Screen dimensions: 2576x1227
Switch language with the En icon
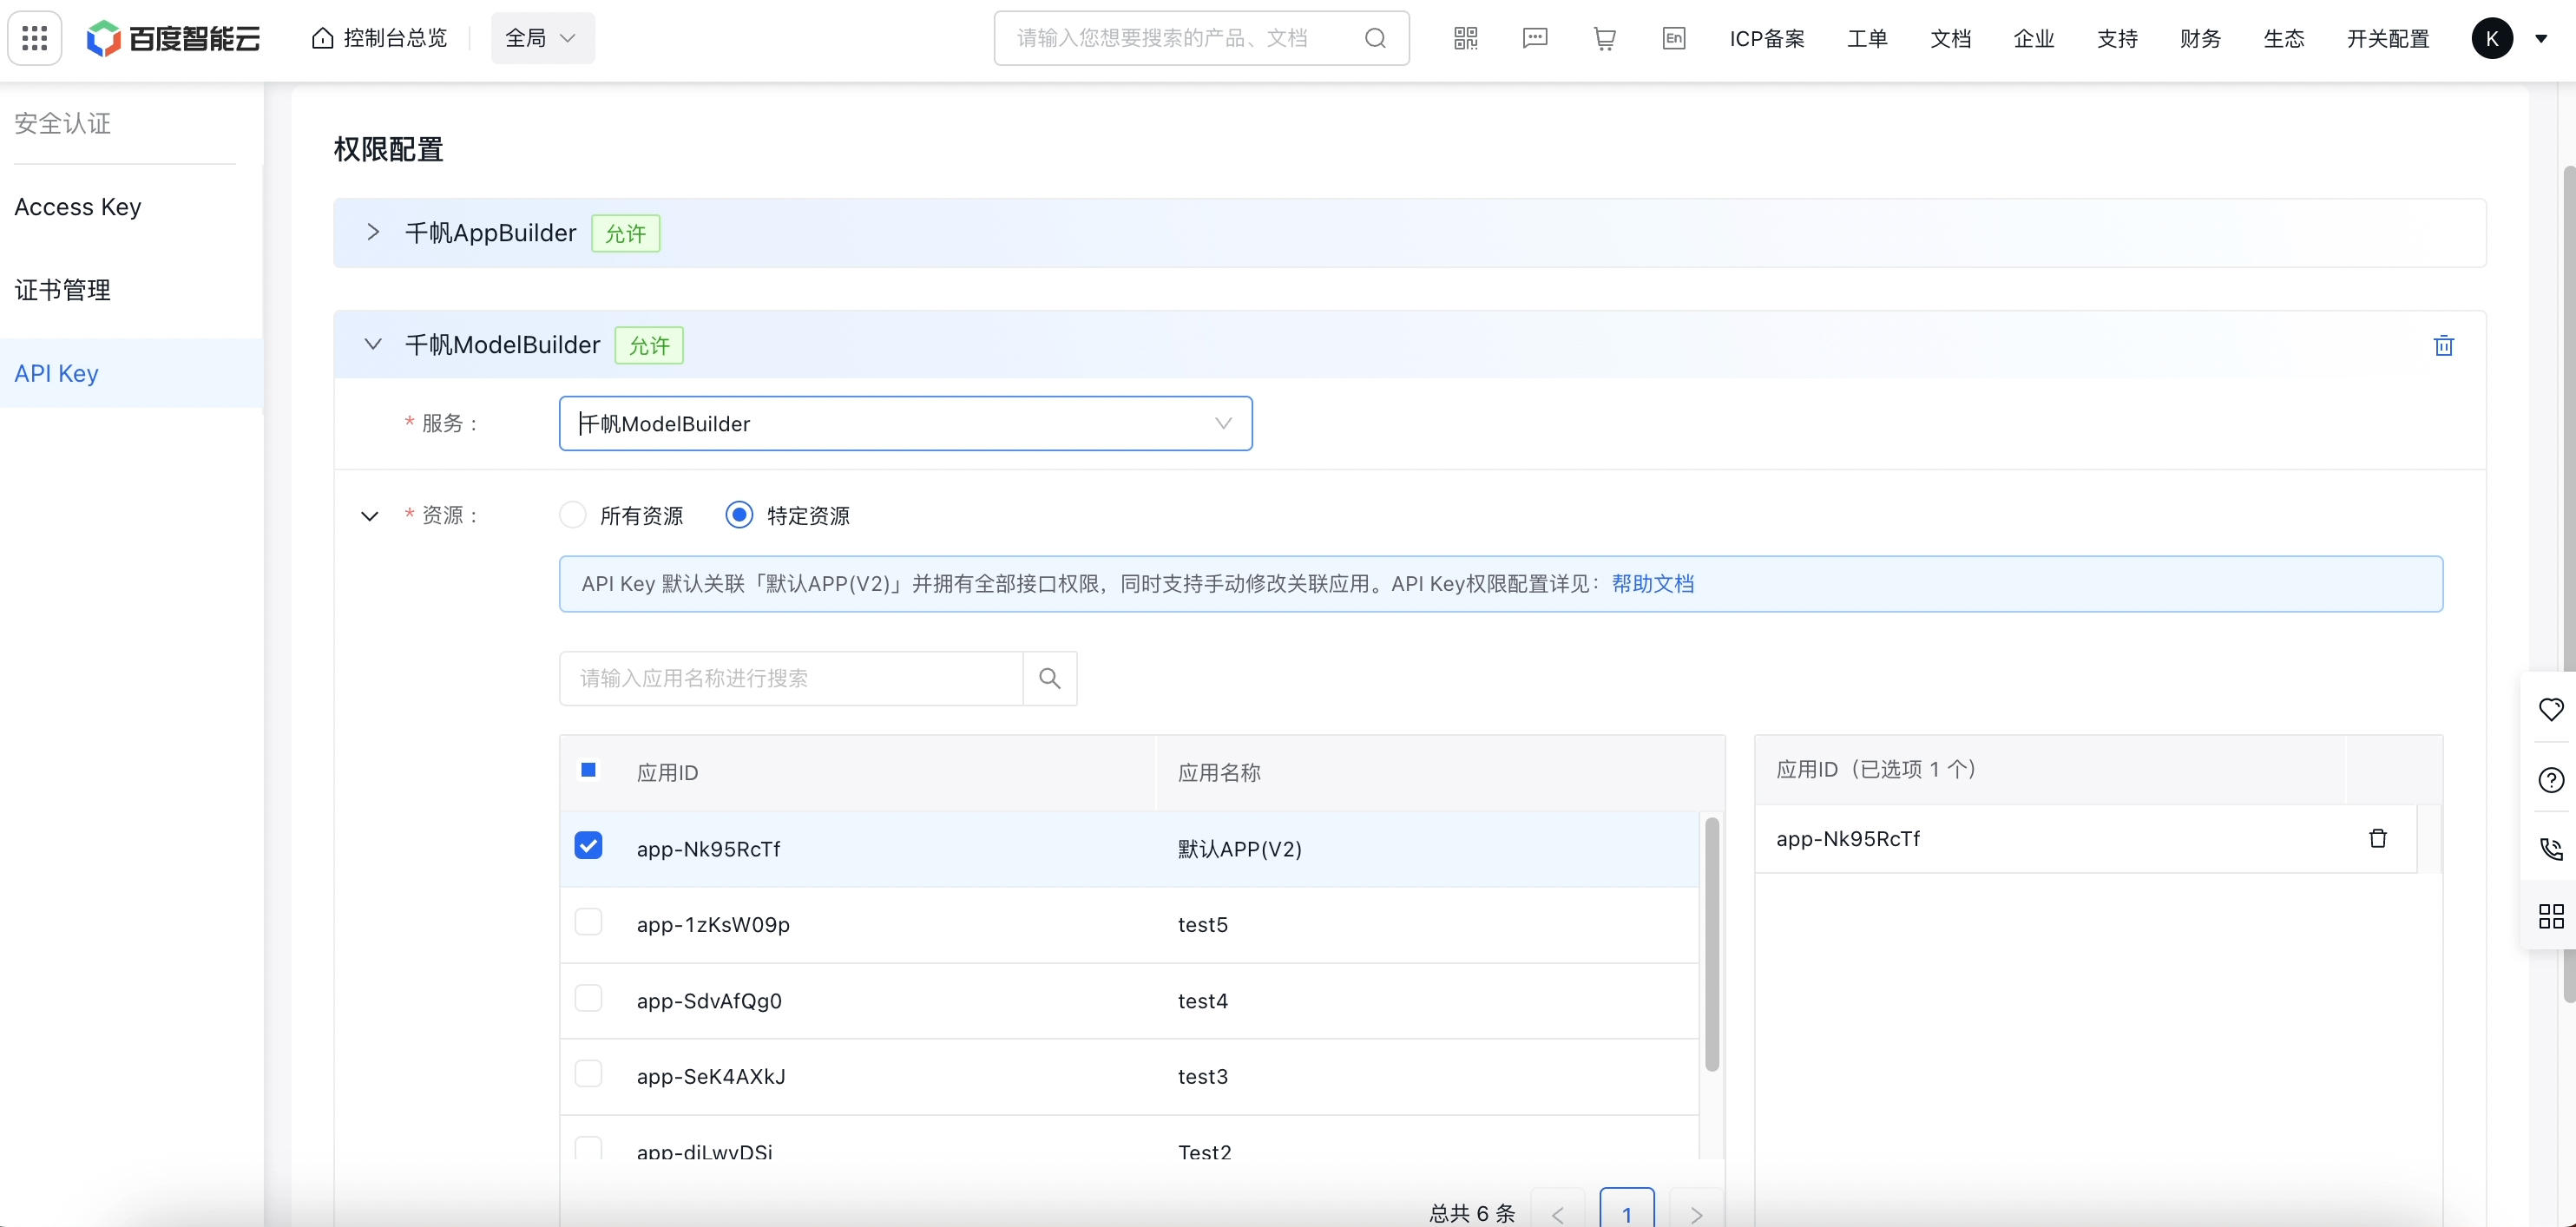tap(1673, 38)
